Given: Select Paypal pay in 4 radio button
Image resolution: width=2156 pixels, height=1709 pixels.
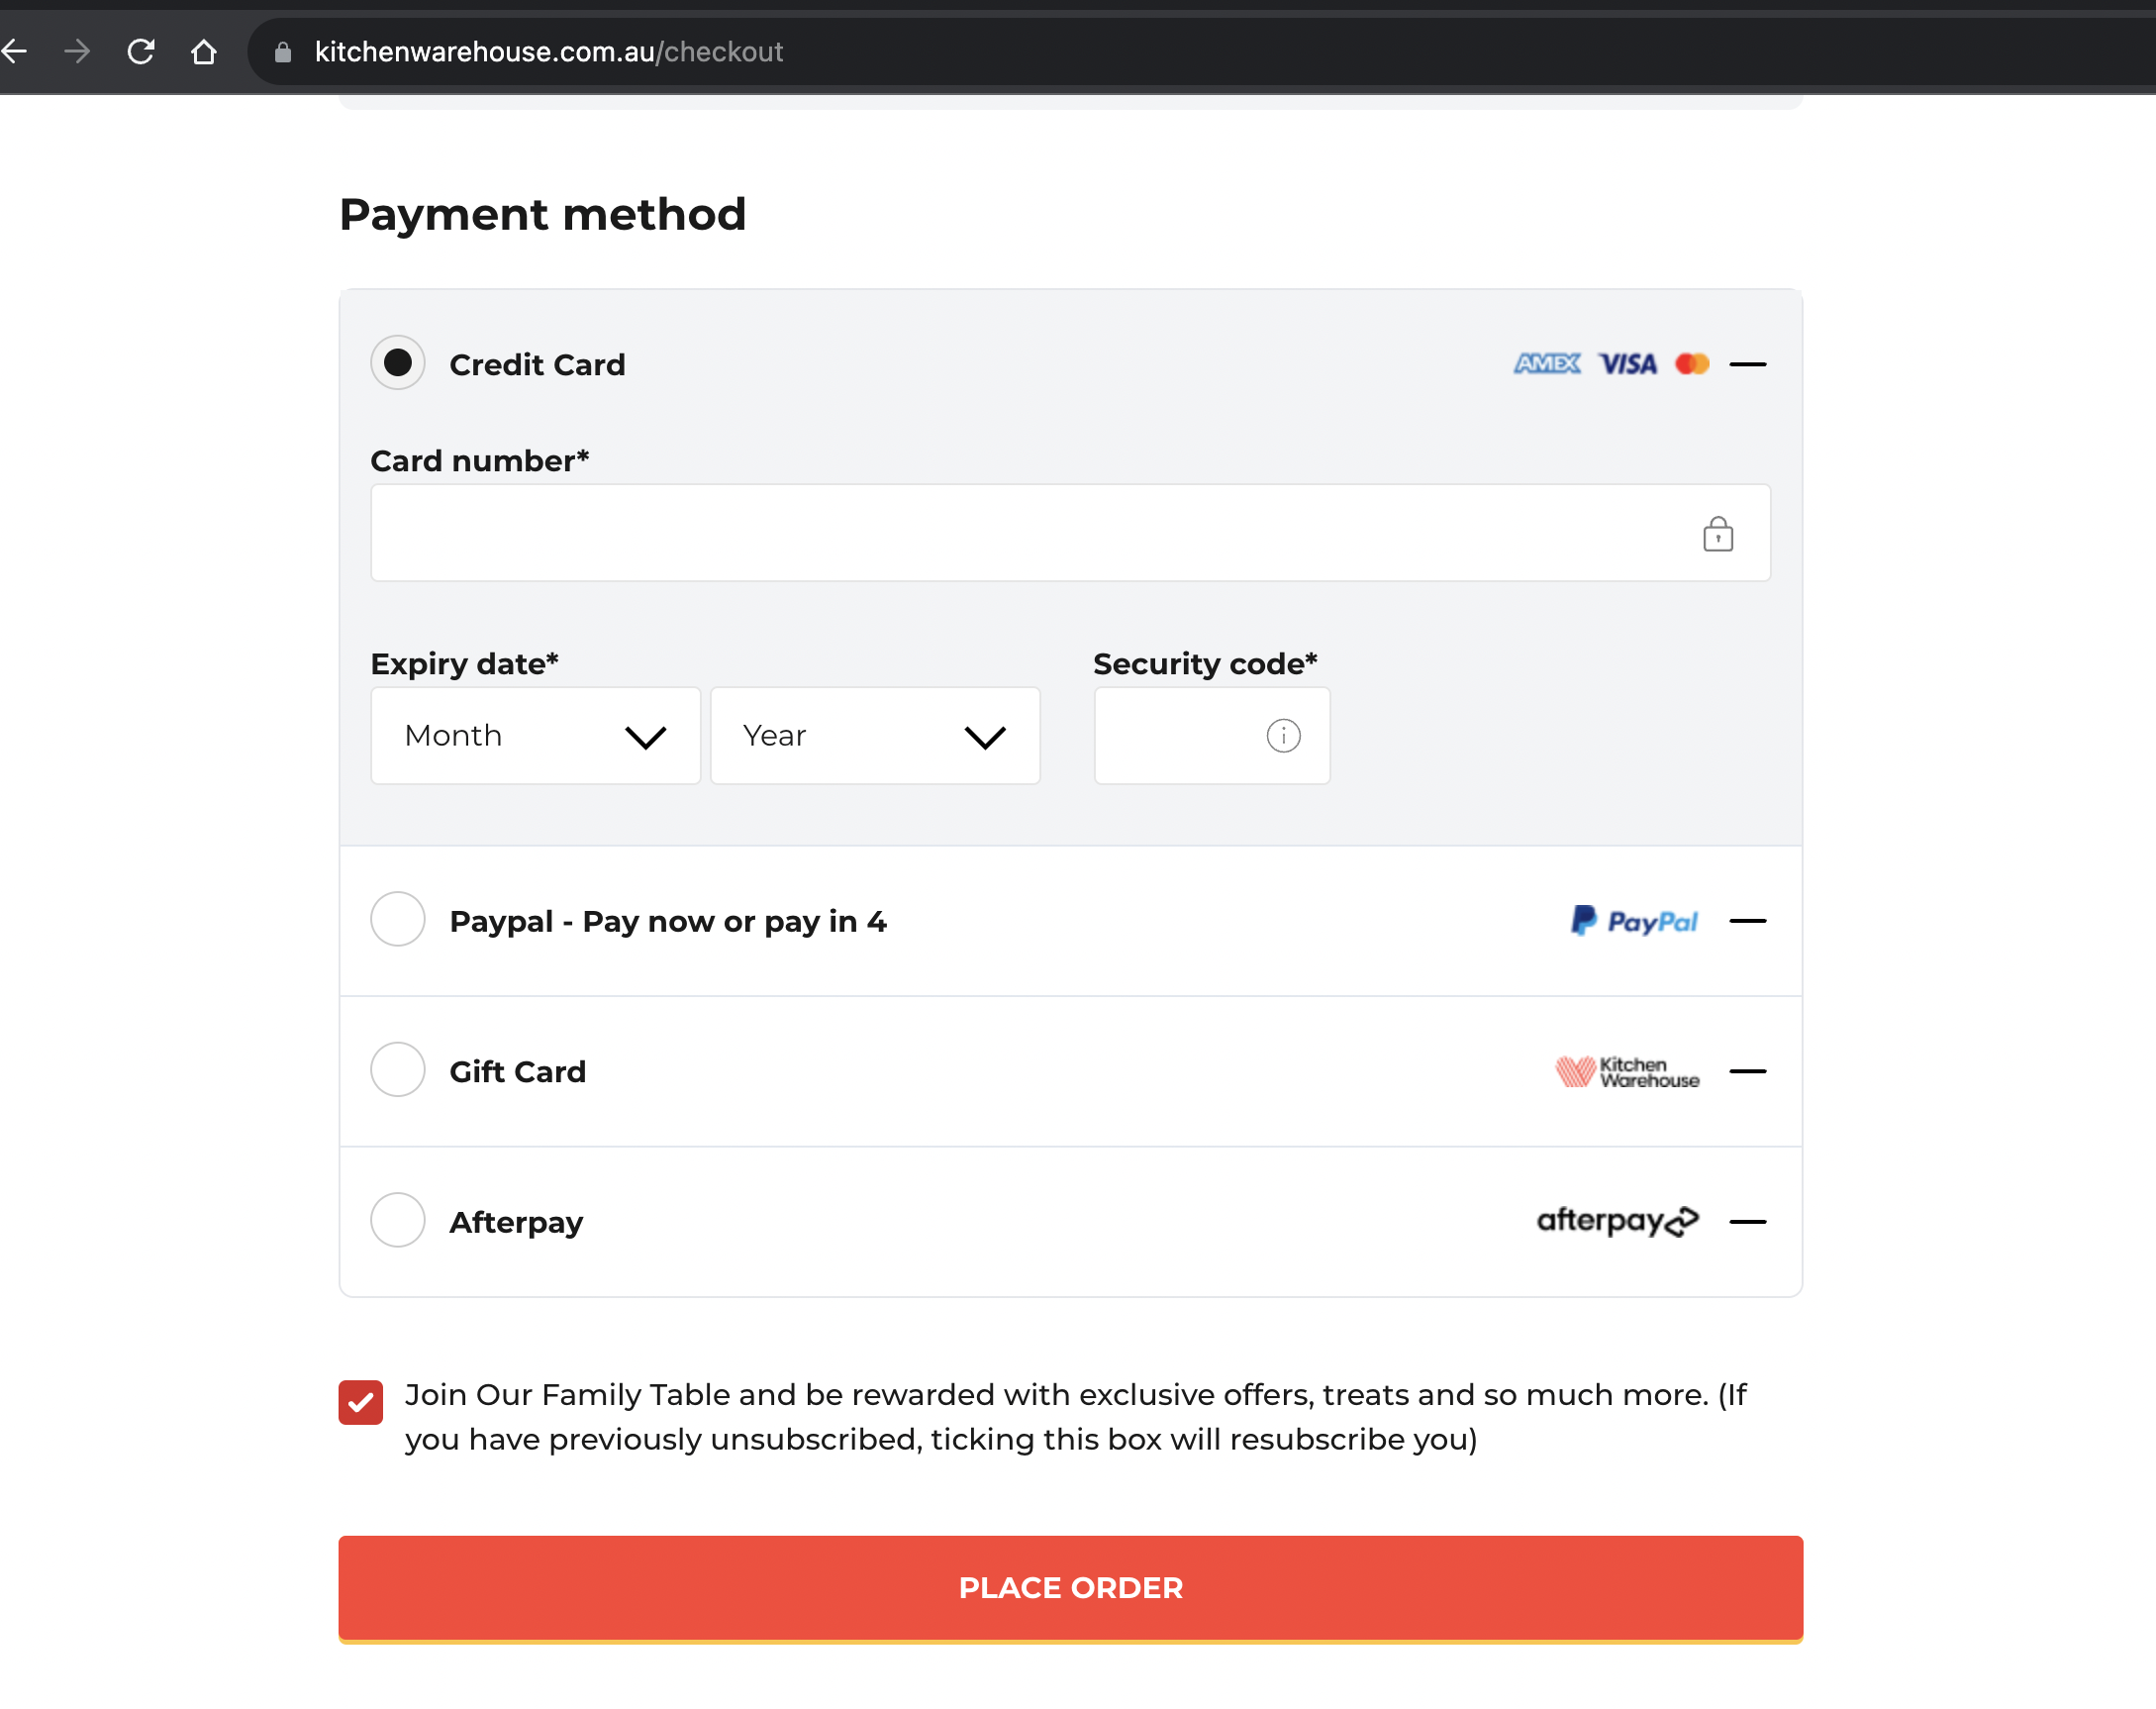Looking at the screenshot, I should point(398,920).
